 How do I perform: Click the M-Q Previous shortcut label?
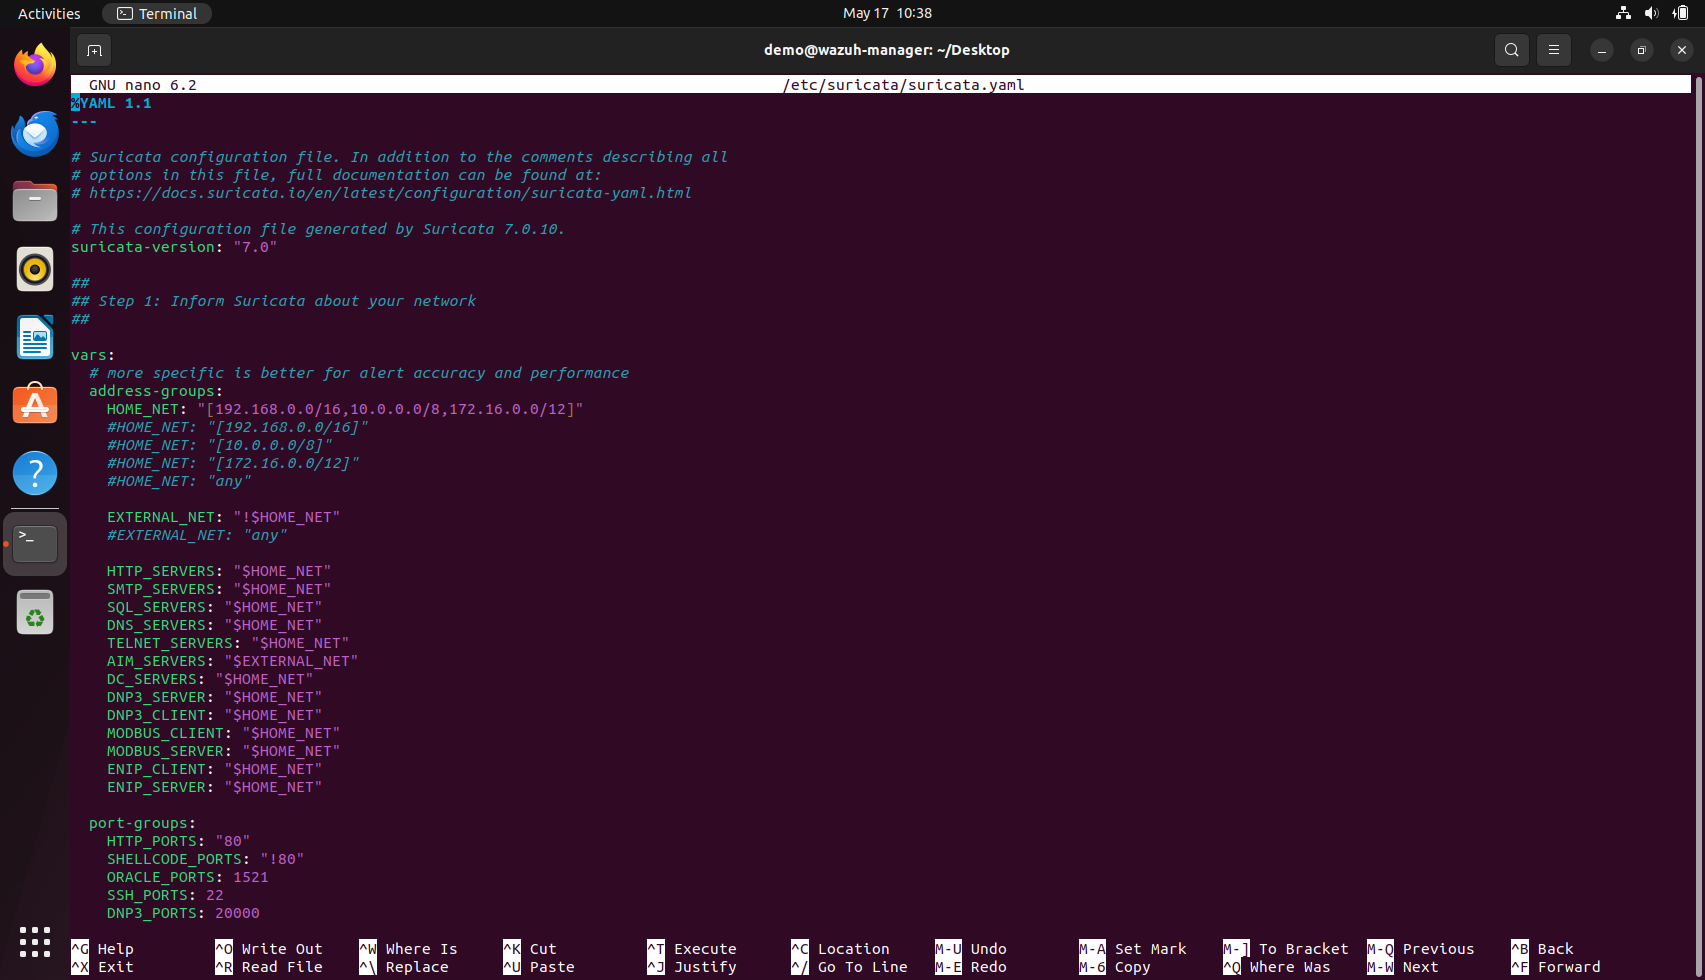click(x=1421, y=949)
